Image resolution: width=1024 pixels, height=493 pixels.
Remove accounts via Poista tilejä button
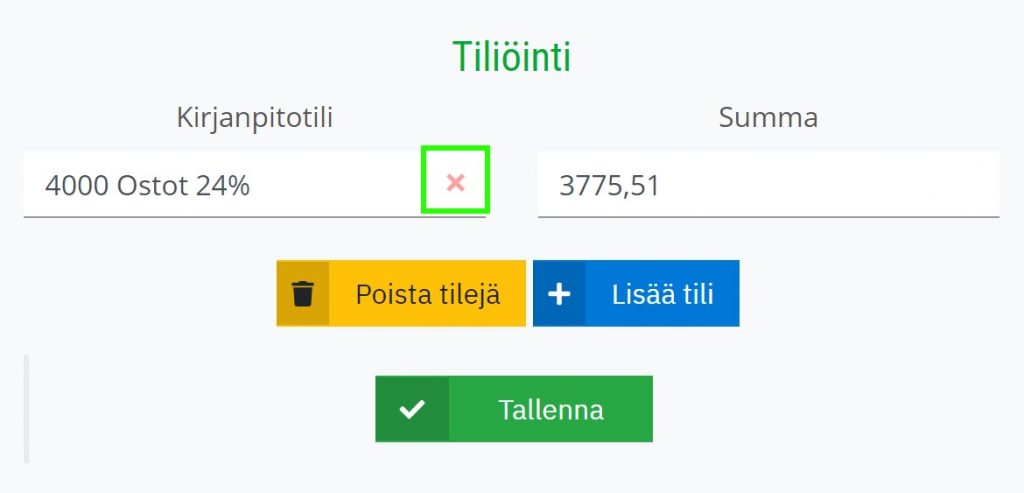401,293
